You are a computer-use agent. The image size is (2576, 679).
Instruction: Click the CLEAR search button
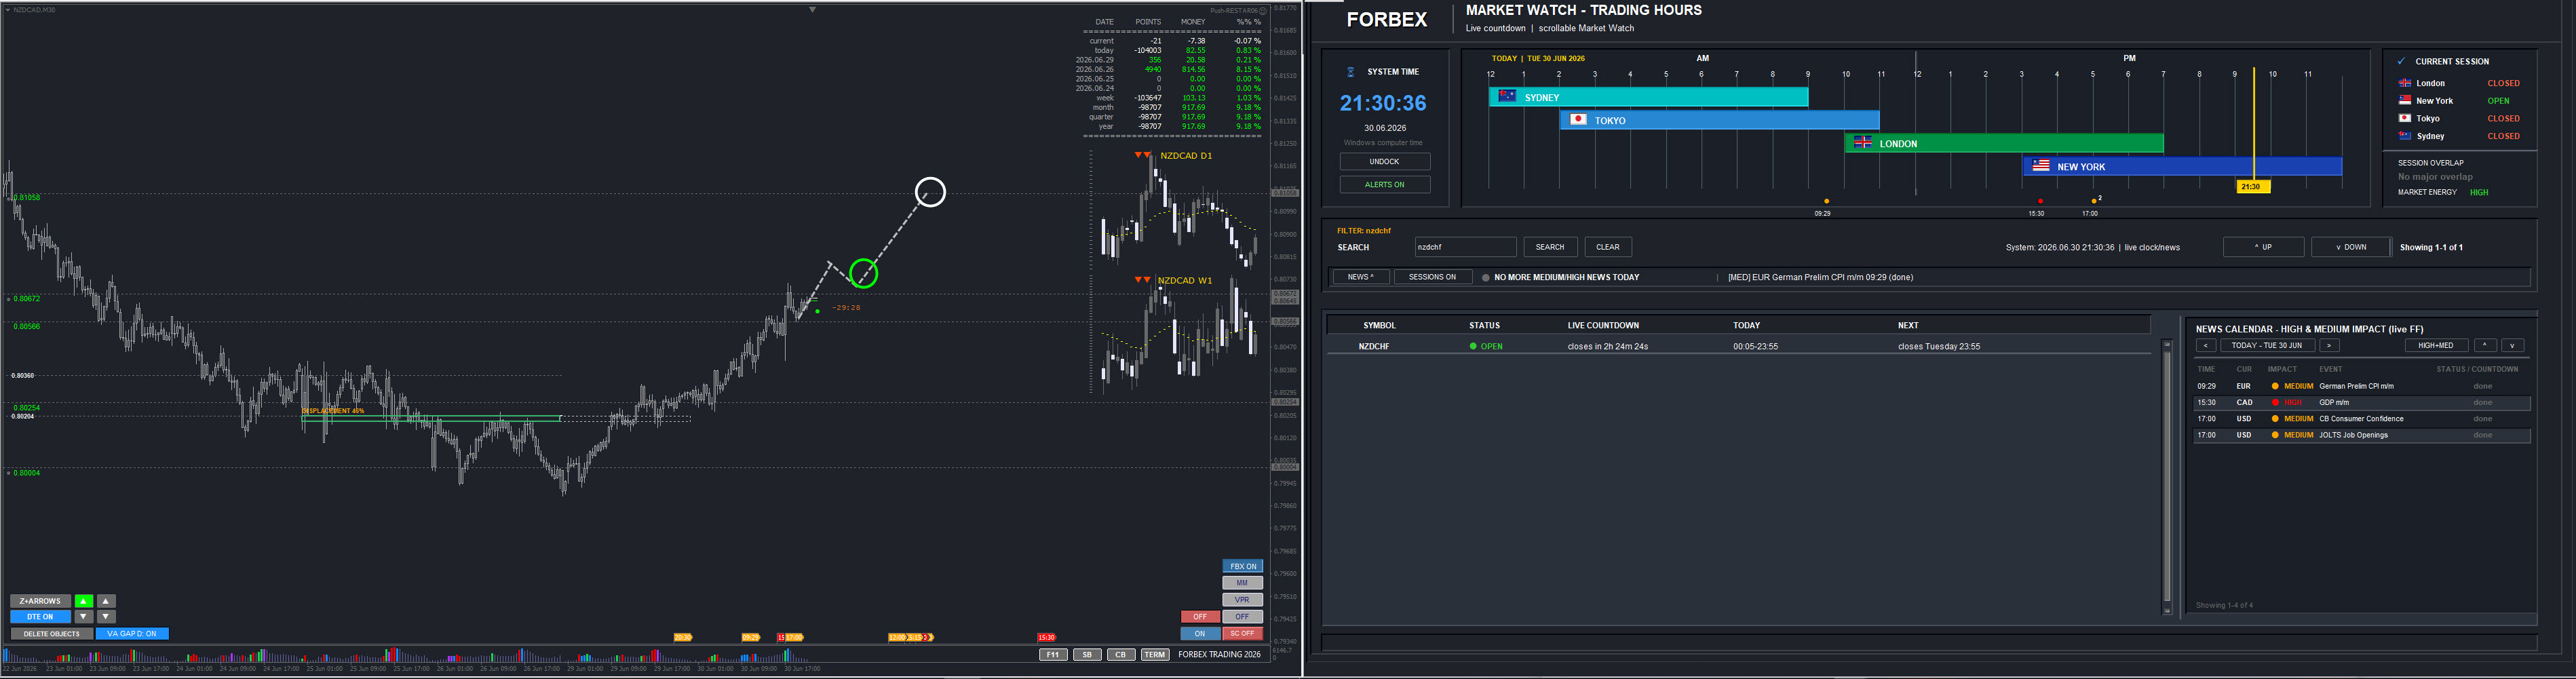tap(1608, 247)
